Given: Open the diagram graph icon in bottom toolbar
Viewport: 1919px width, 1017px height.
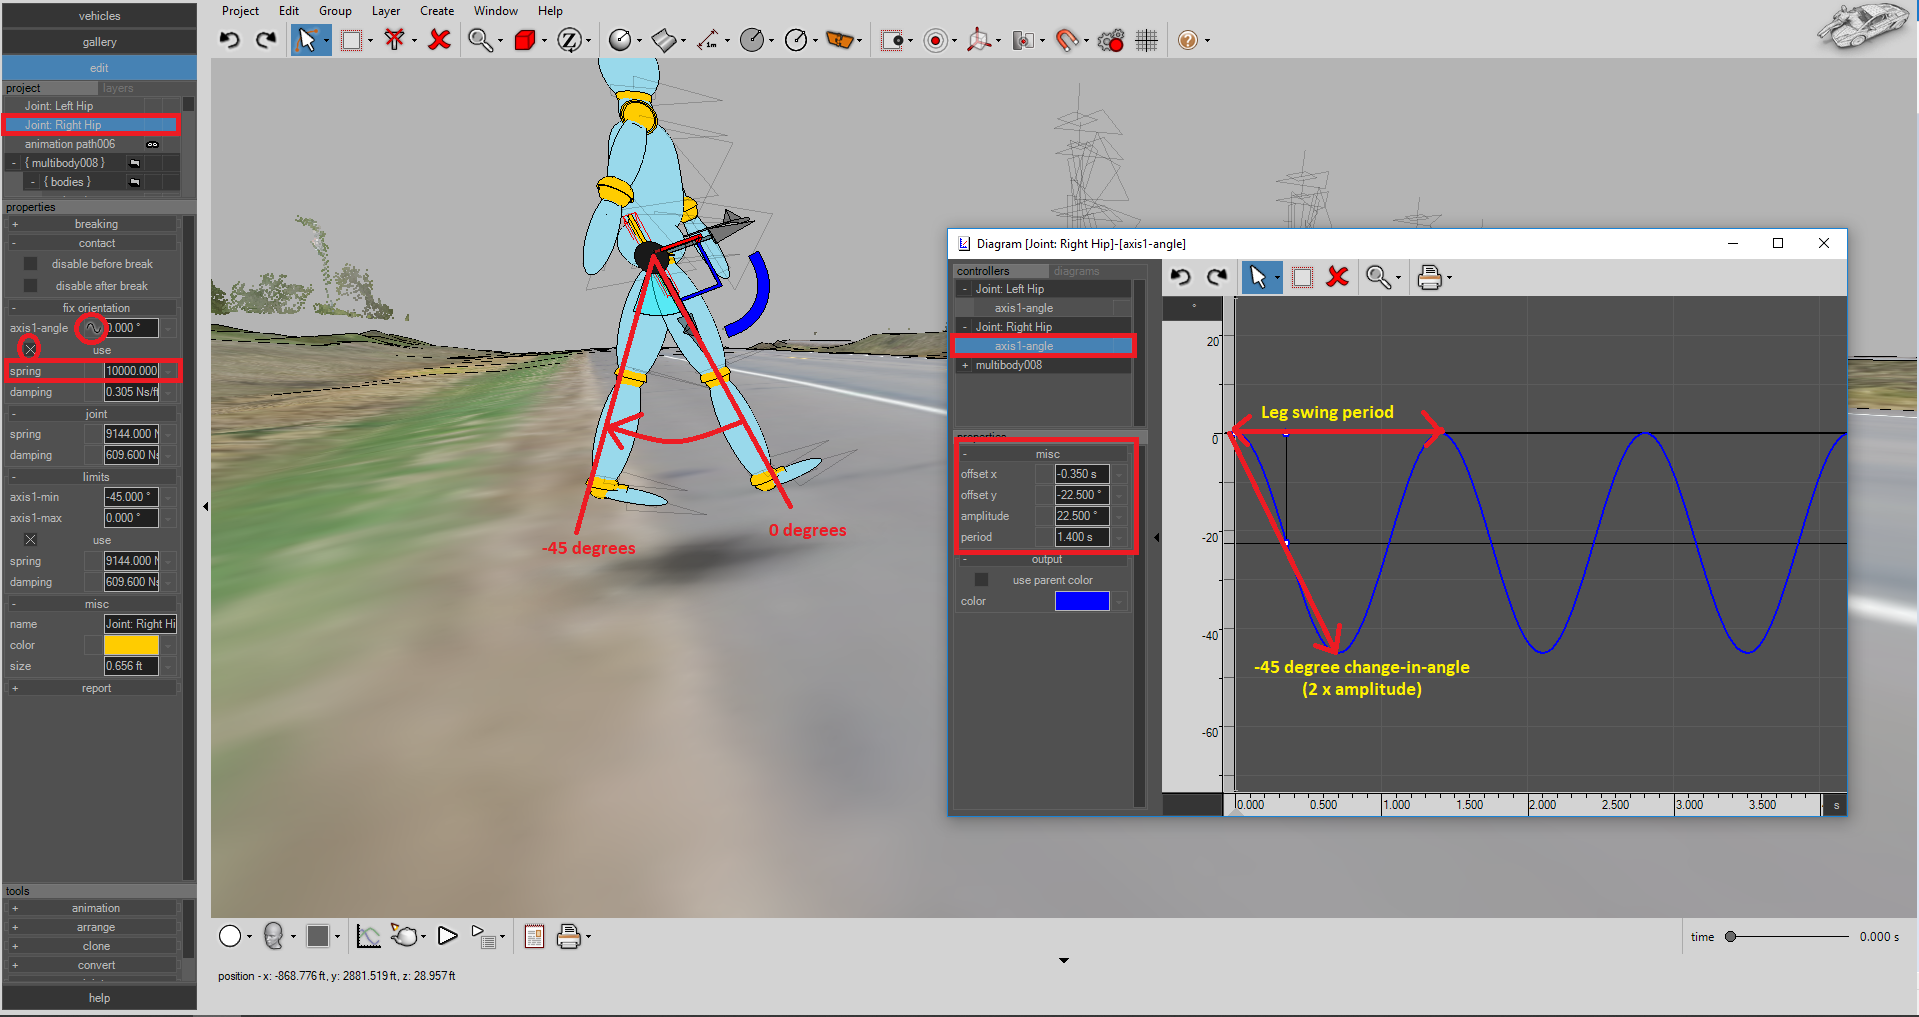Looking at the screenshot, I should tap(368, 936).
